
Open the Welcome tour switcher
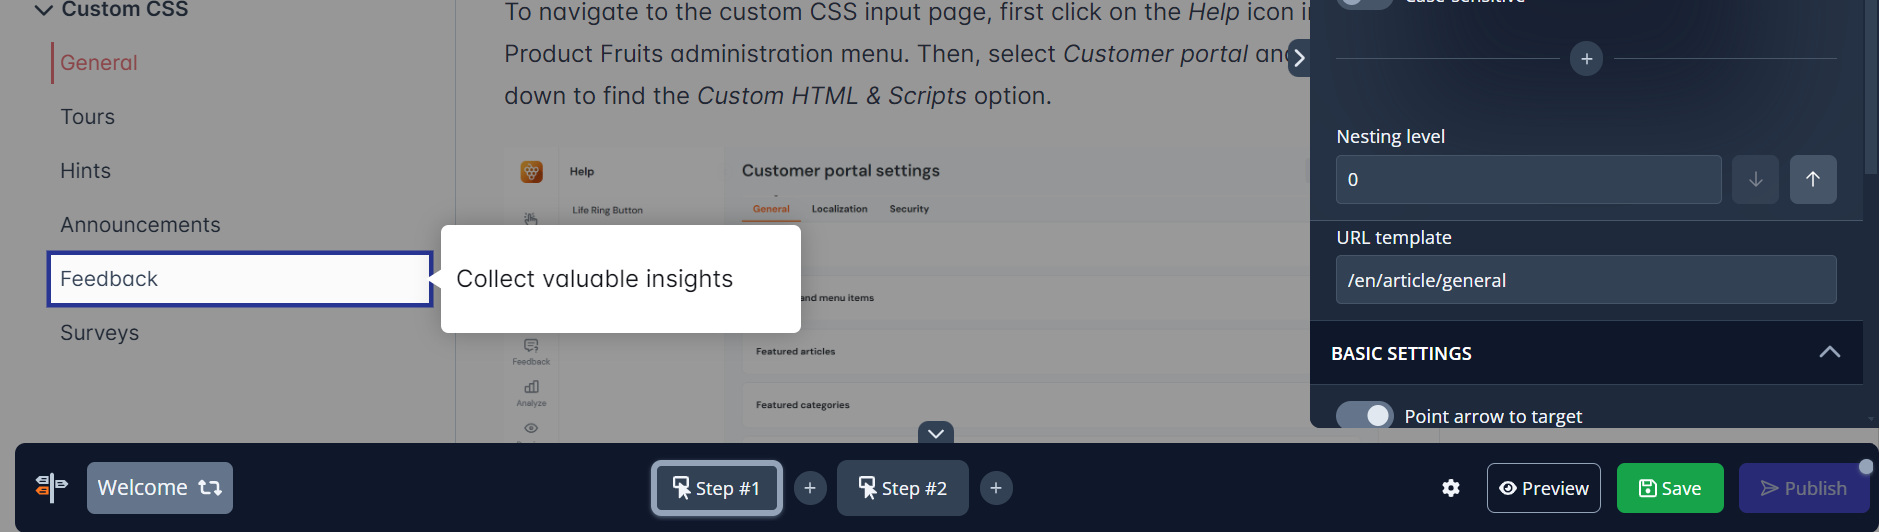point(160,488)
